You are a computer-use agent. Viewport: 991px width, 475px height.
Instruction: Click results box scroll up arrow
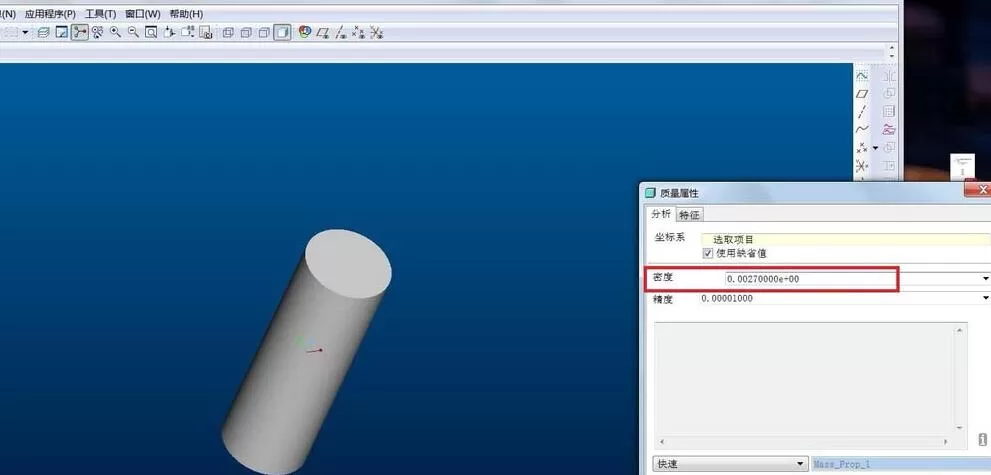click(960, 330)
